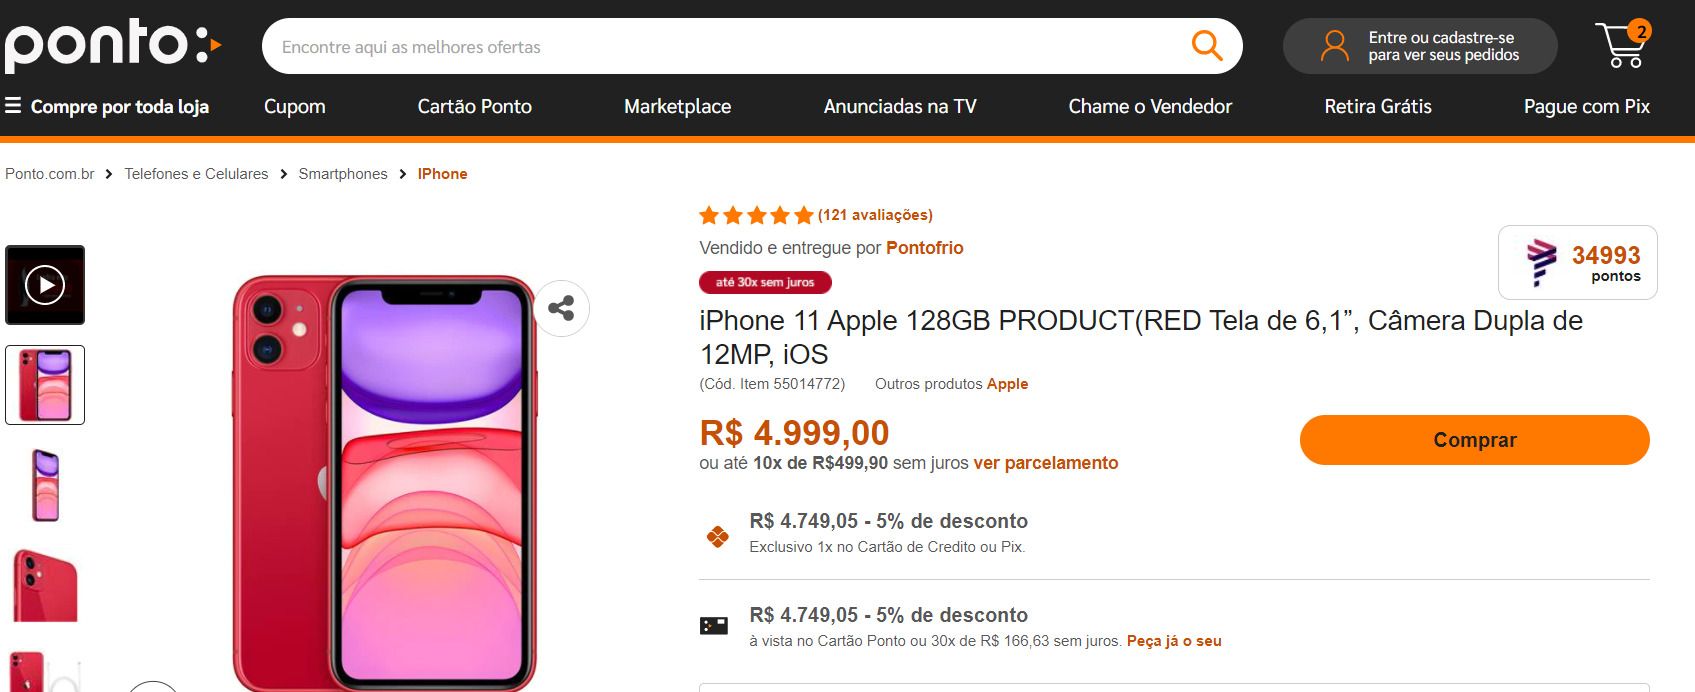
Task: Click the Pix discount diamond icon
Action: [717, 537]
